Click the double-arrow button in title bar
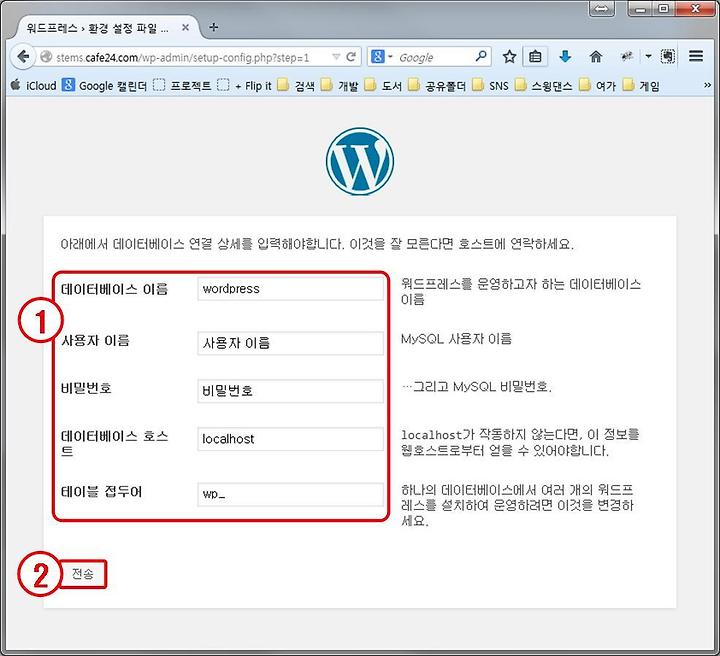This screenshot has width=720, height=656. click(x=602, y=9)
